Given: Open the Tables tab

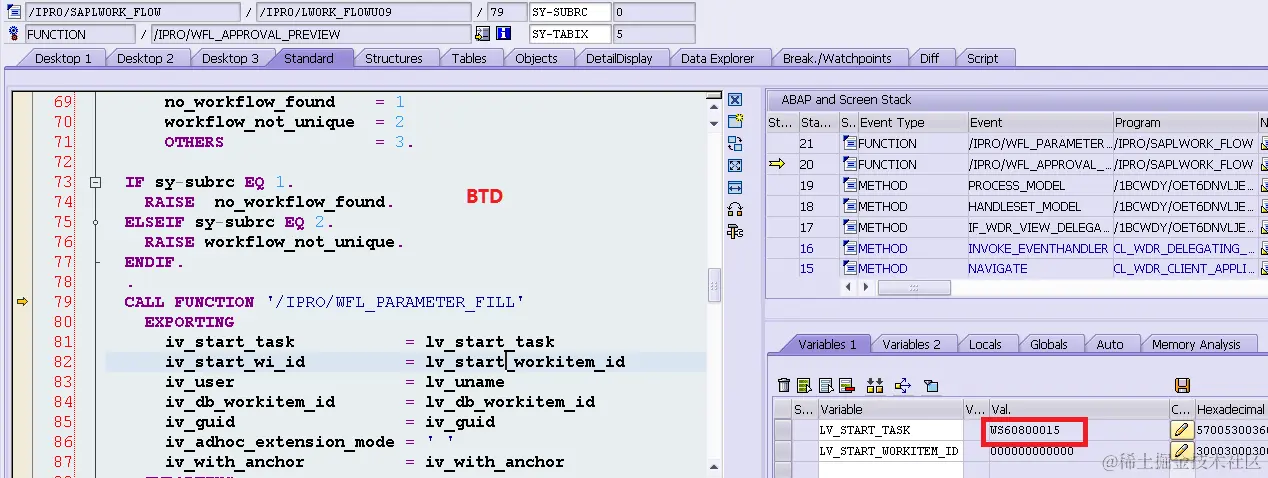Looking at the screenshot, I should 469,58.
